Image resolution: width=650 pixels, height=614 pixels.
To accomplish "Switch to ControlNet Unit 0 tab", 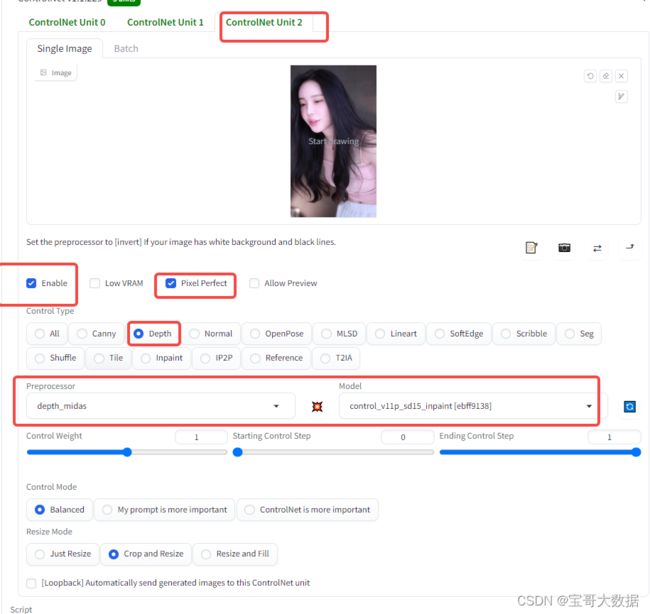I will pyautogui.click(x=67, y=22).
